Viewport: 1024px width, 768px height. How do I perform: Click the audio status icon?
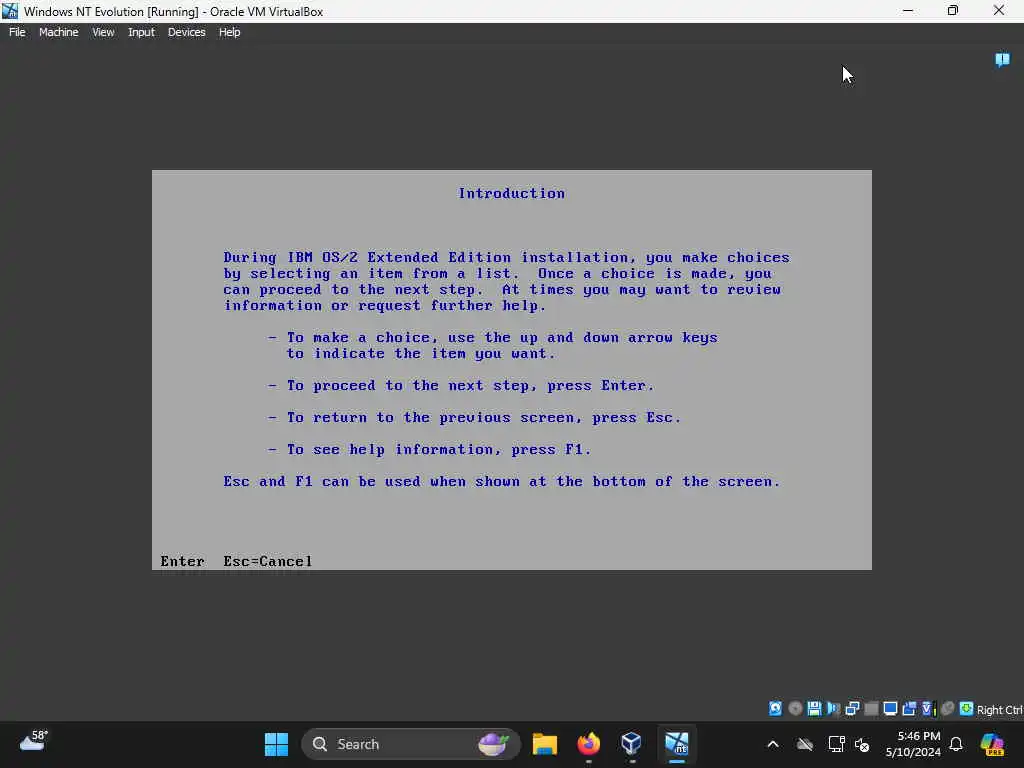click(x=833, y=709)
